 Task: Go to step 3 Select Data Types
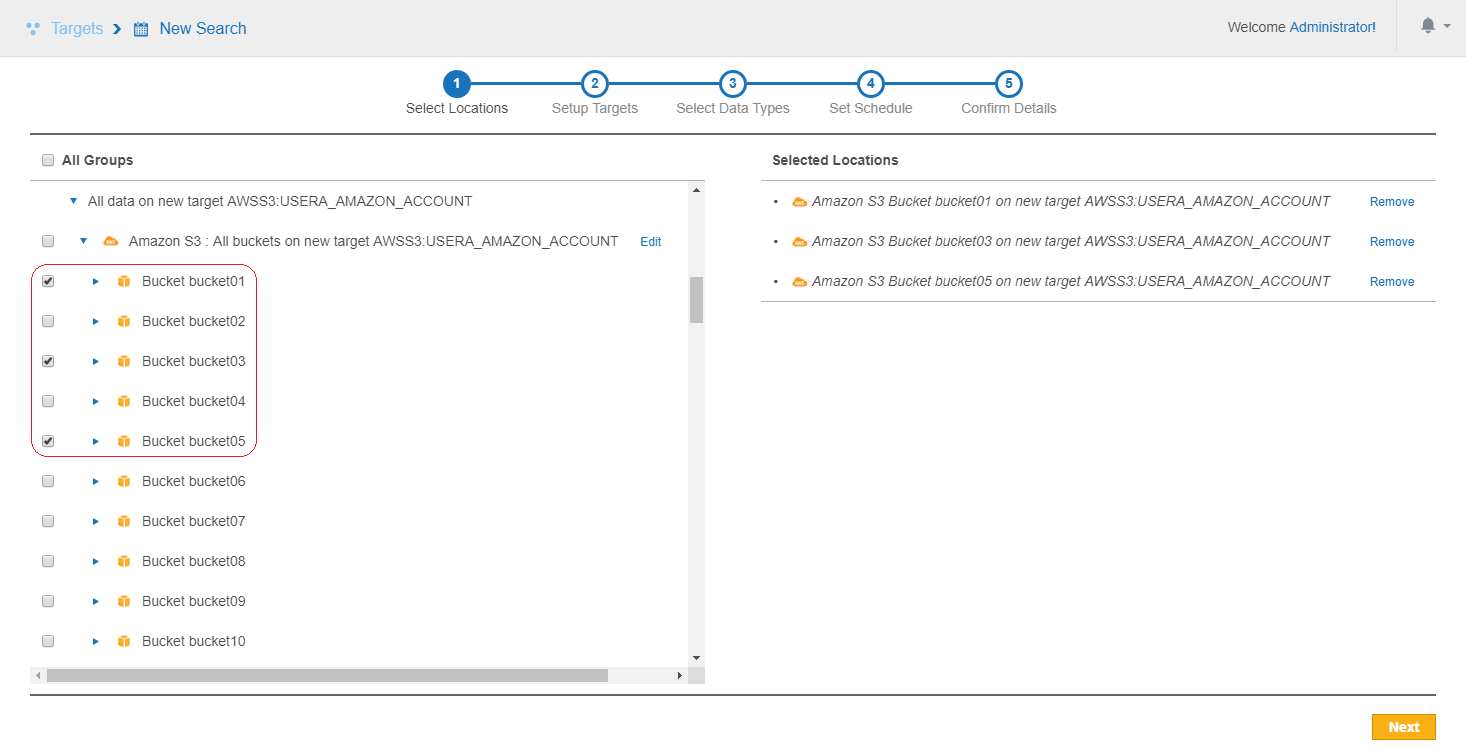tap(733, 85)
